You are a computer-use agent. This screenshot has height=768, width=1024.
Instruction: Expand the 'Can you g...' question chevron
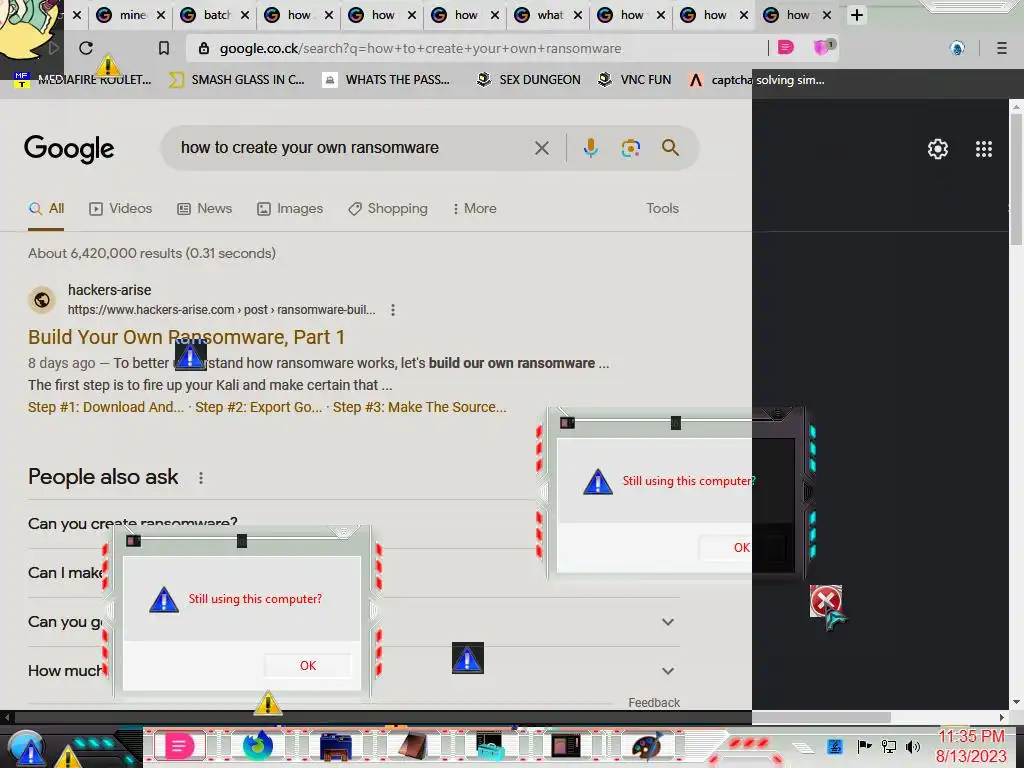667,622
